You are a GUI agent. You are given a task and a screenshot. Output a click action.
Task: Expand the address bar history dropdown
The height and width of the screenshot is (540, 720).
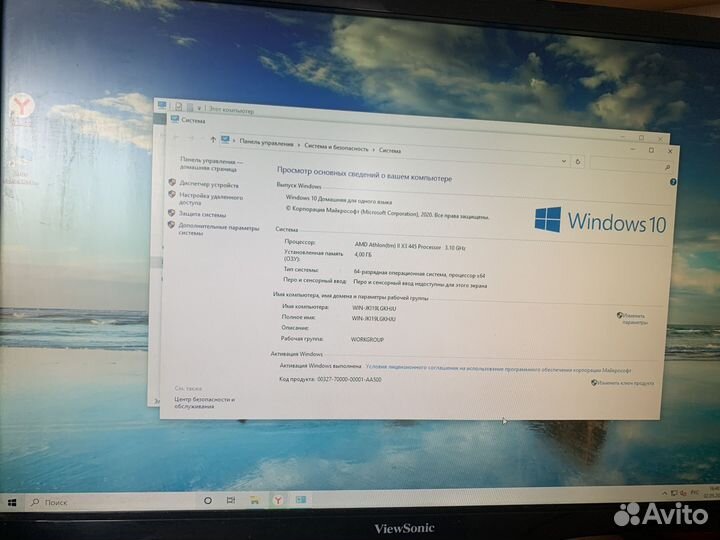point(563,161)
